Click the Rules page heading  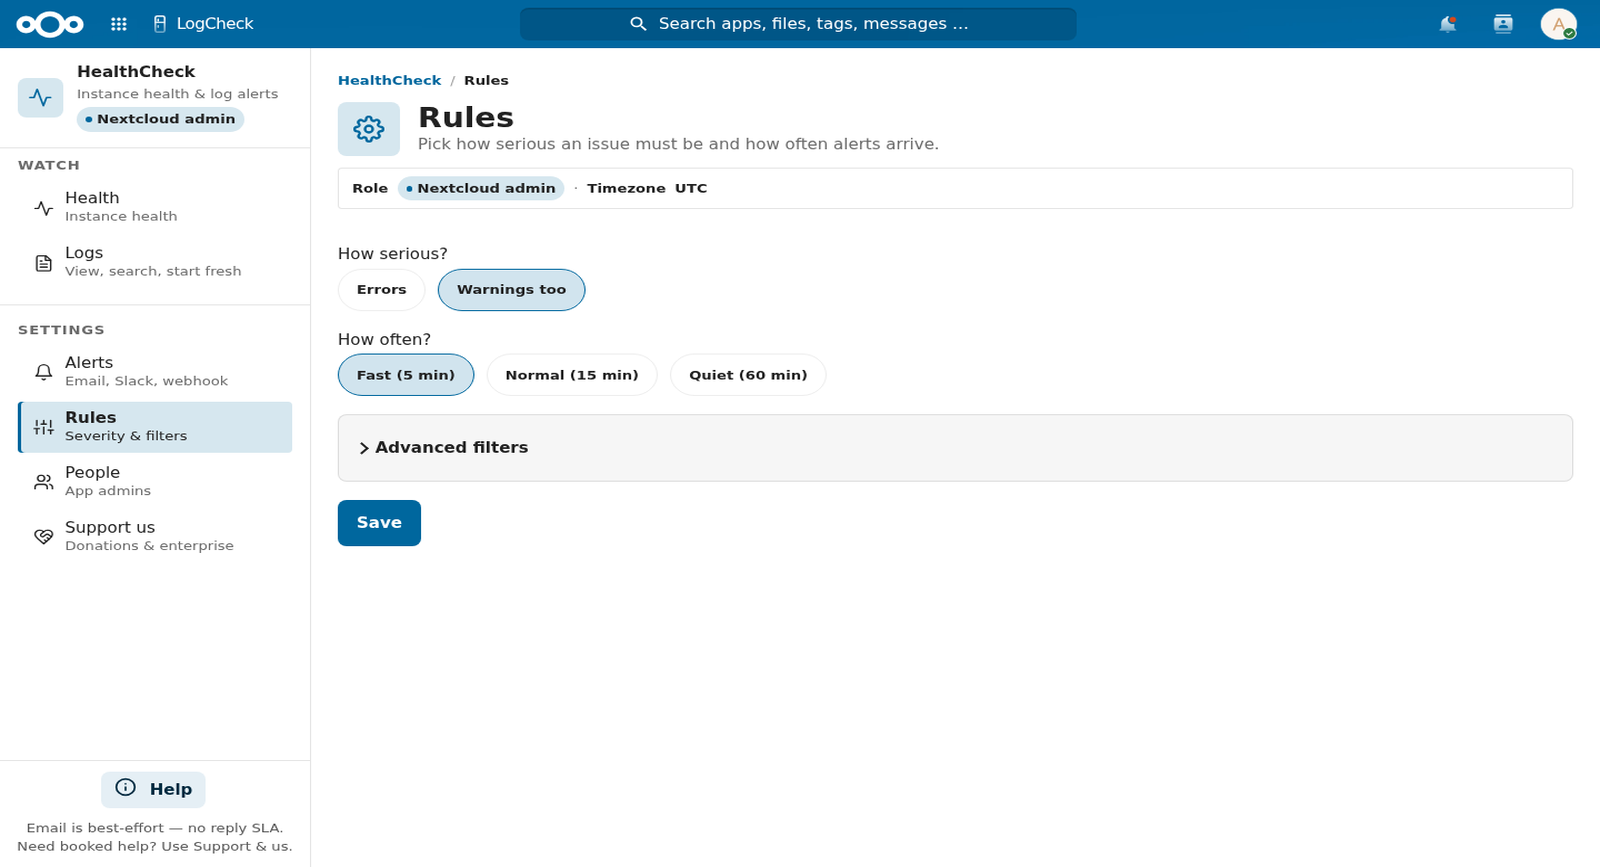click(466, 117)
